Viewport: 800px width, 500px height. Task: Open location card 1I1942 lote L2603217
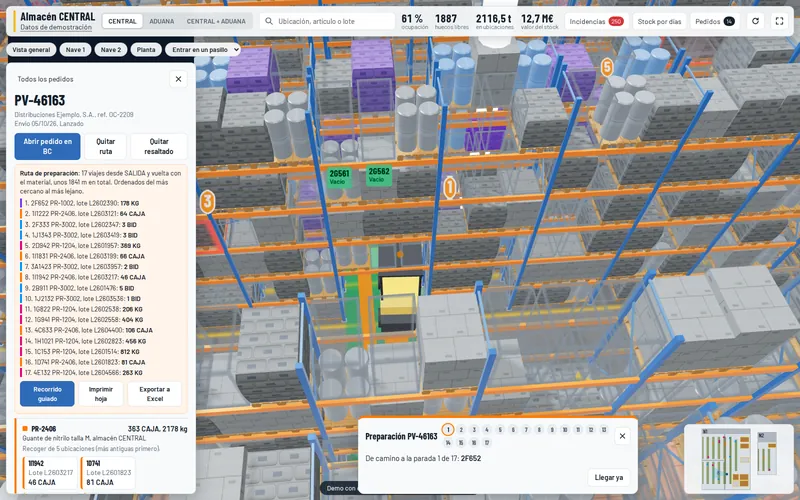pyautogui.click(x=51, y=473)
